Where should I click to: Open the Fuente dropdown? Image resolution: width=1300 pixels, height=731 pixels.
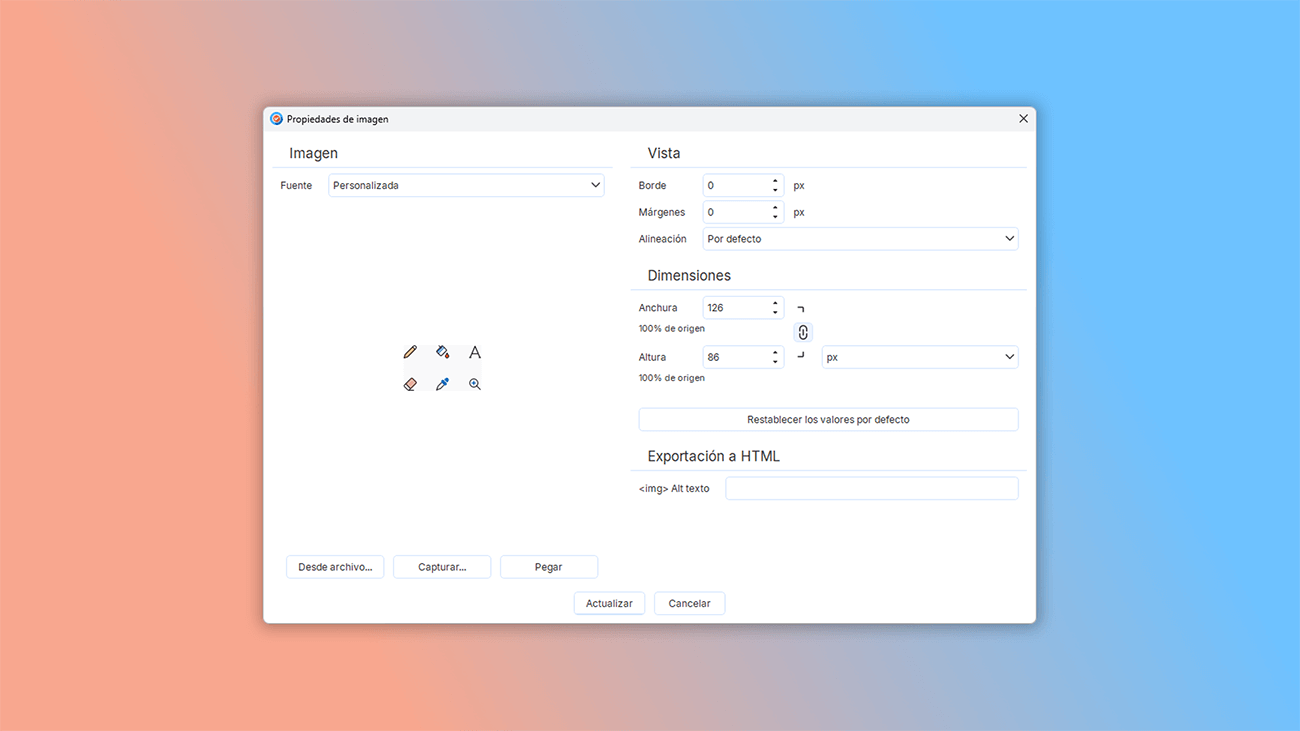(x=466, y=185)
